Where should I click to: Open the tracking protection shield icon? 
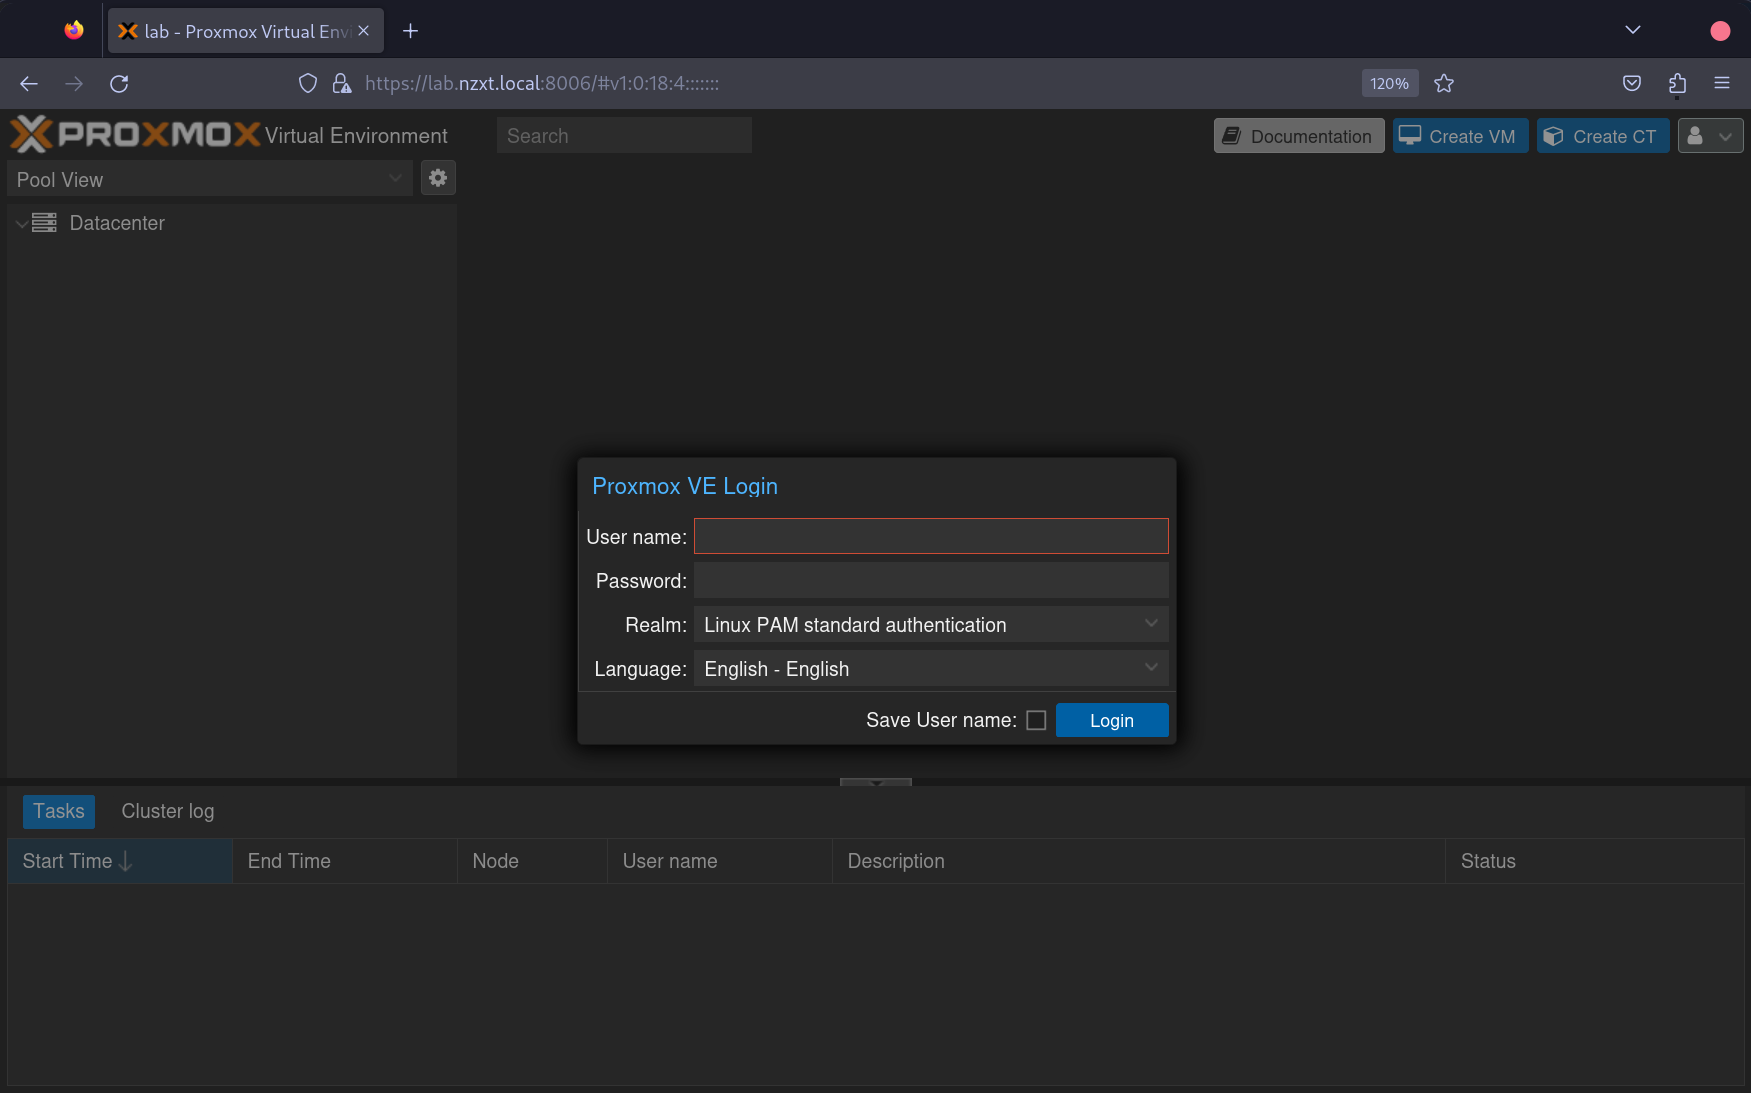pyautogui.click(x=308, y=84)
